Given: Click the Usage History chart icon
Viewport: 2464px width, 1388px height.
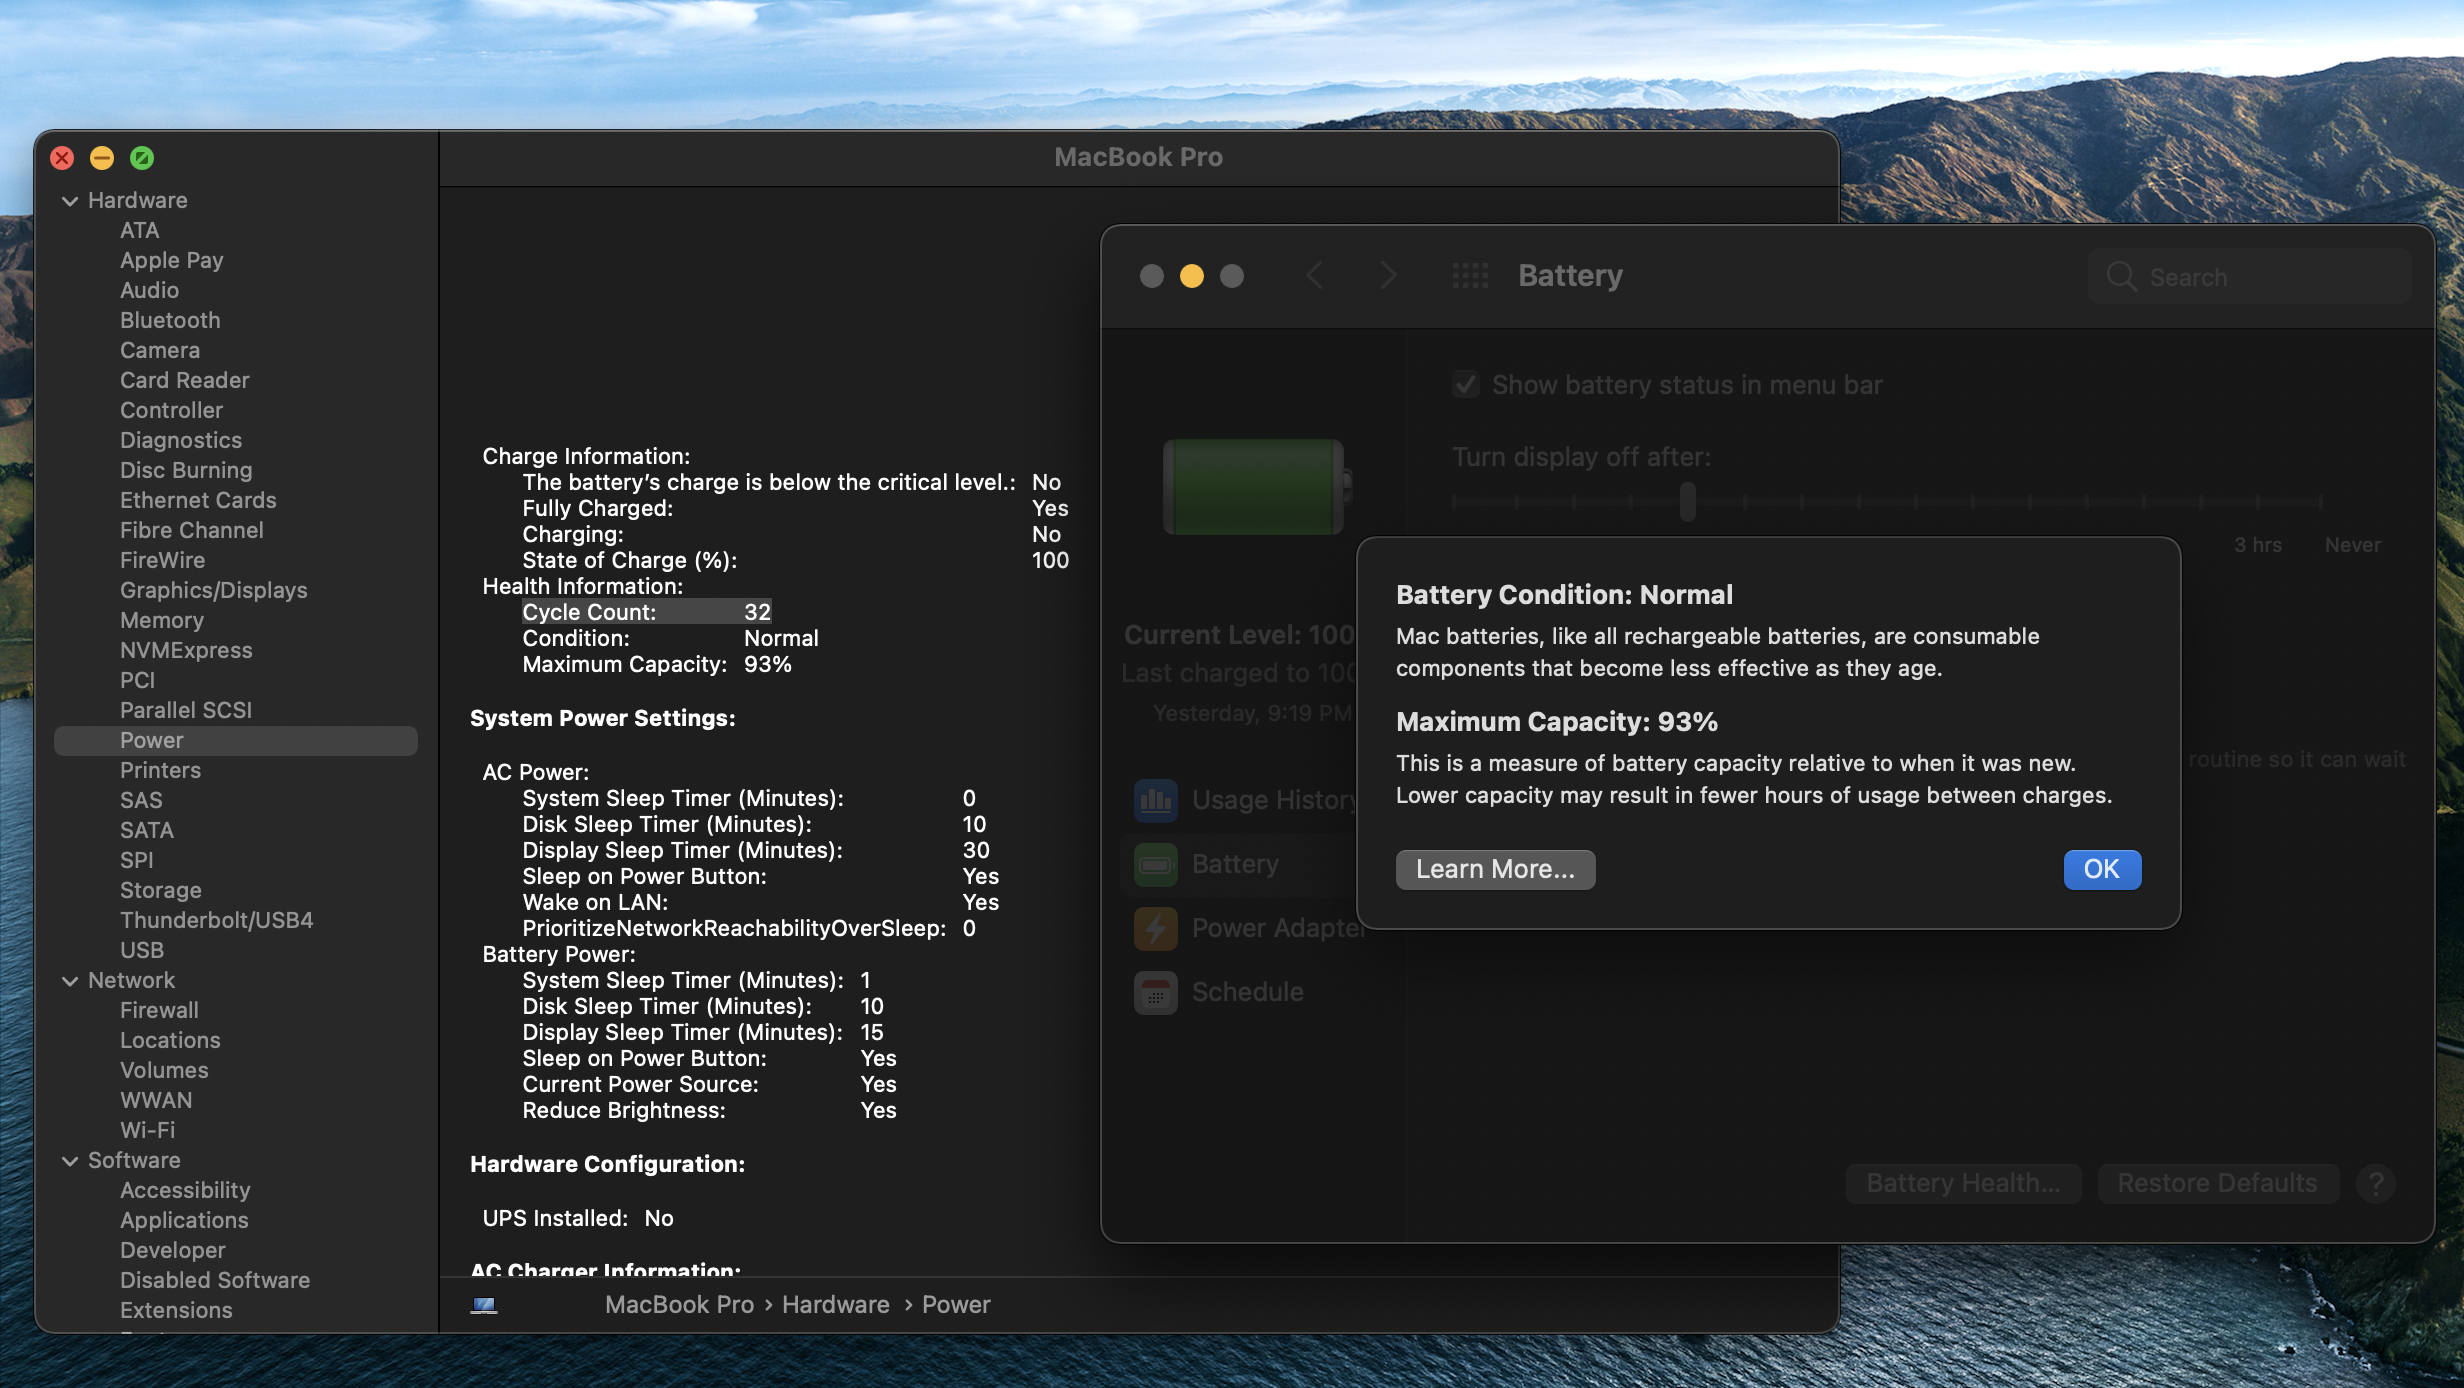Looking at the screenshot, I should pos(1155,800).
